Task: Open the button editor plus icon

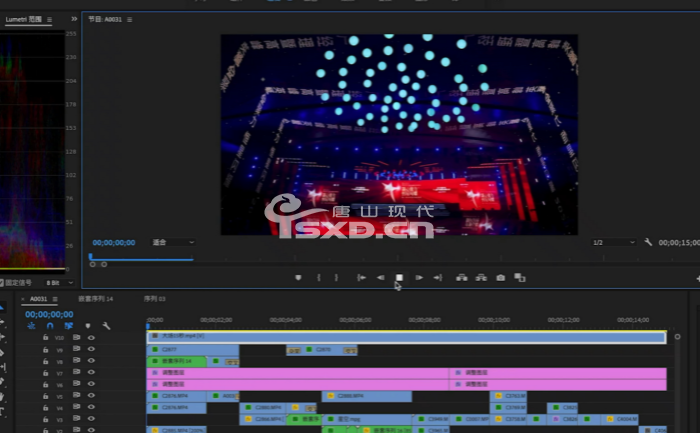Action: [x=698, y=278]
